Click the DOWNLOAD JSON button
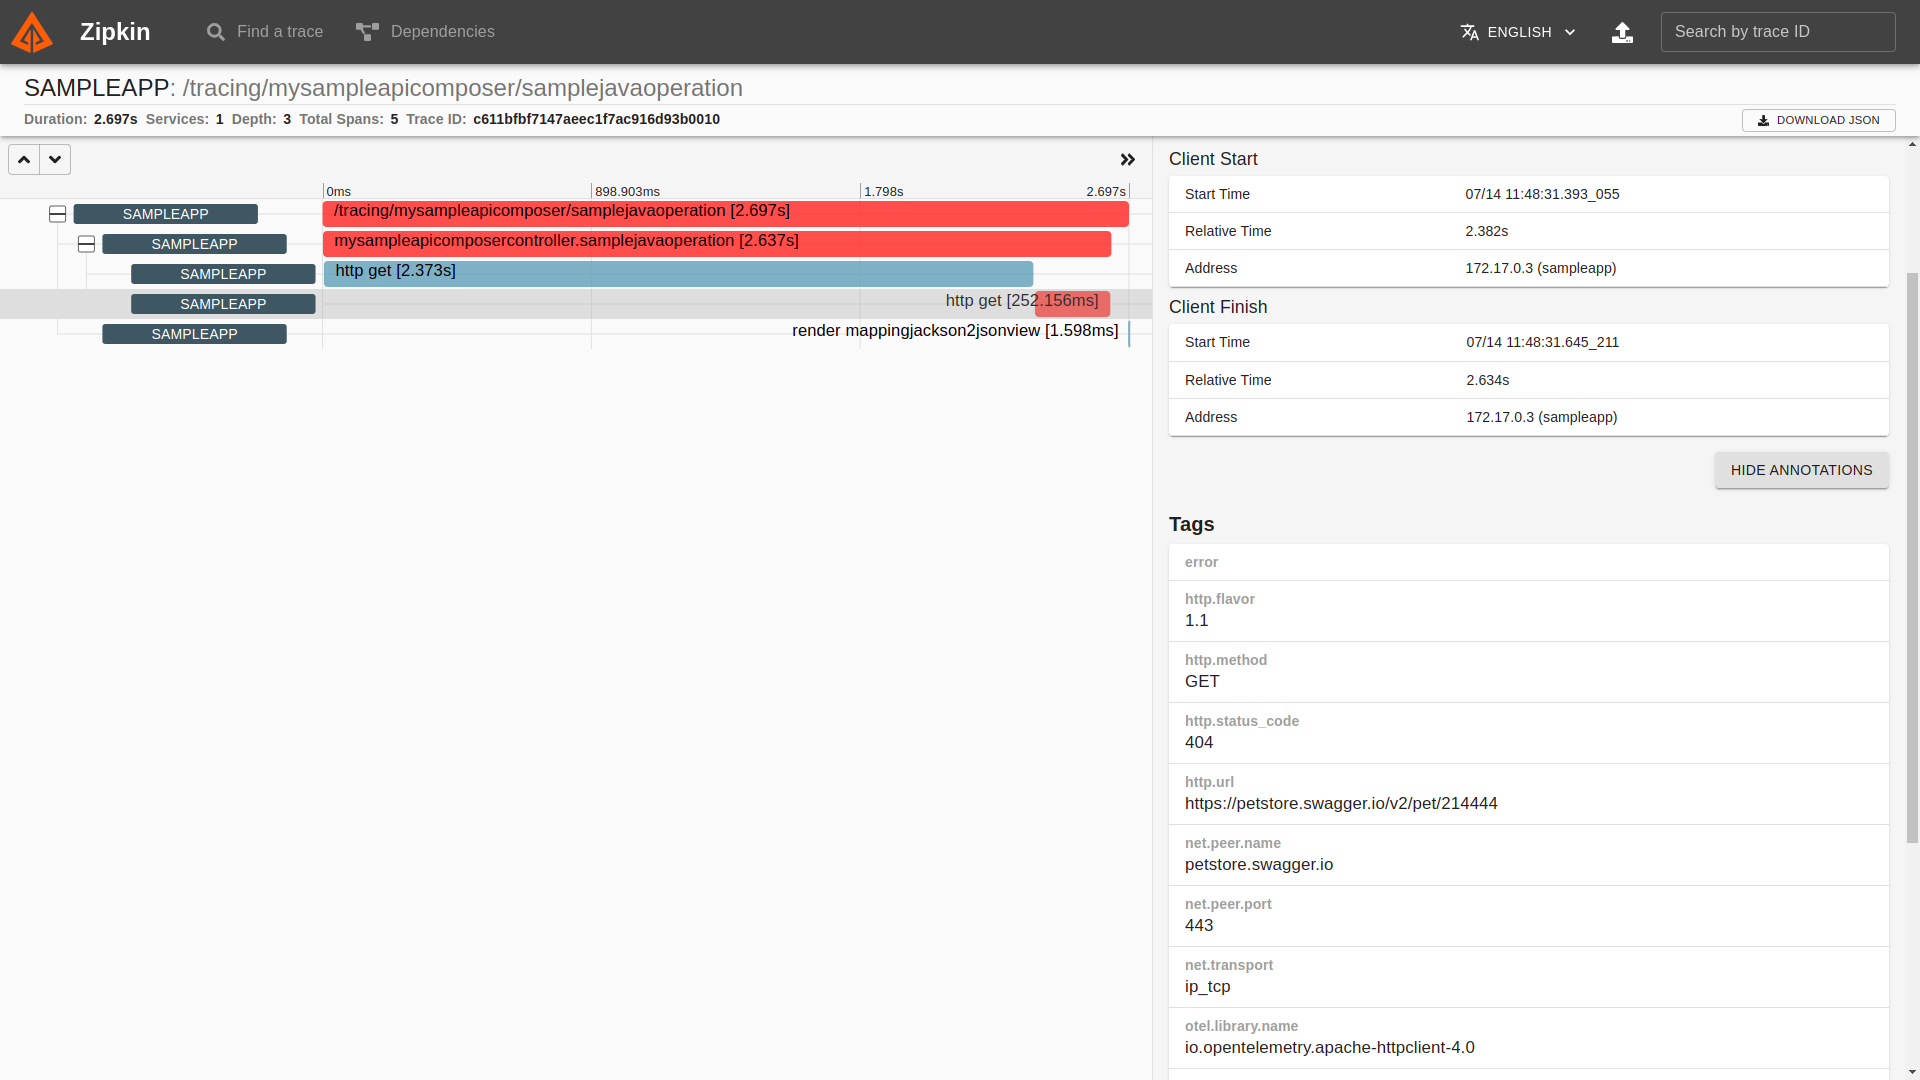 pos(1818,120)
